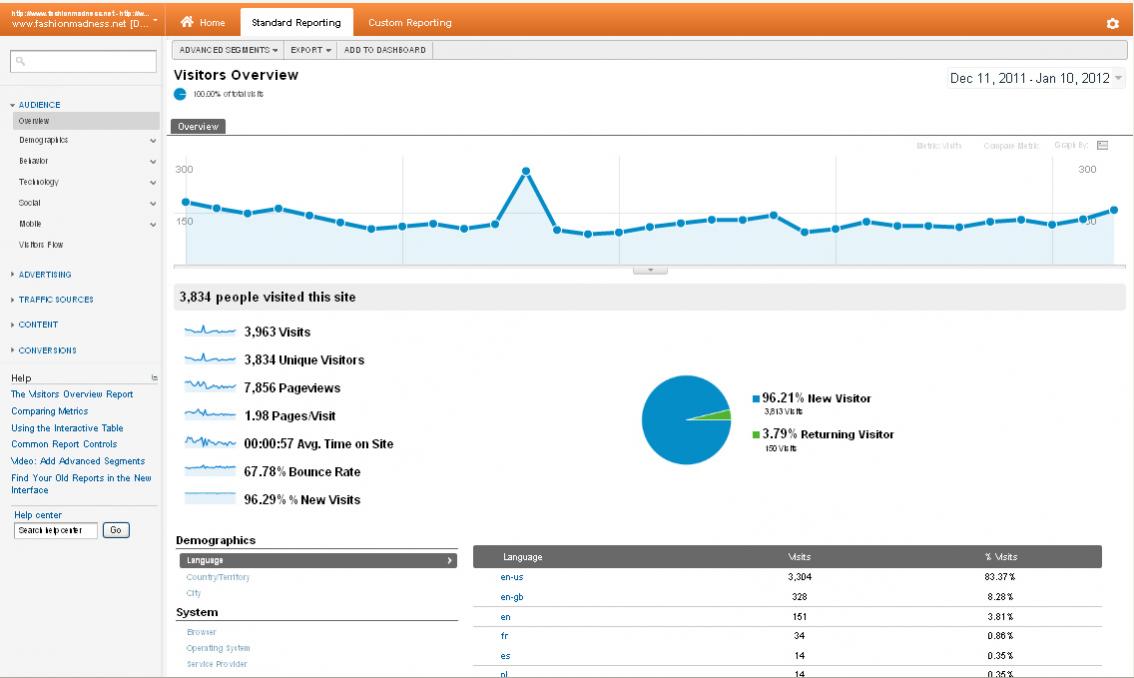Switch to the Custom Reporting tab

pyautogui.click(x=410, y=22)
